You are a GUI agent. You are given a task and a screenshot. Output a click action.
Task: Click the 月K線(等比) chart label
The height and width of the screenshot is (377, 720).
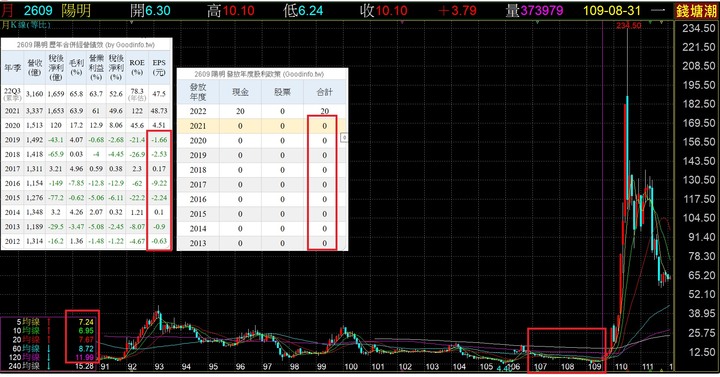(27, 25)
